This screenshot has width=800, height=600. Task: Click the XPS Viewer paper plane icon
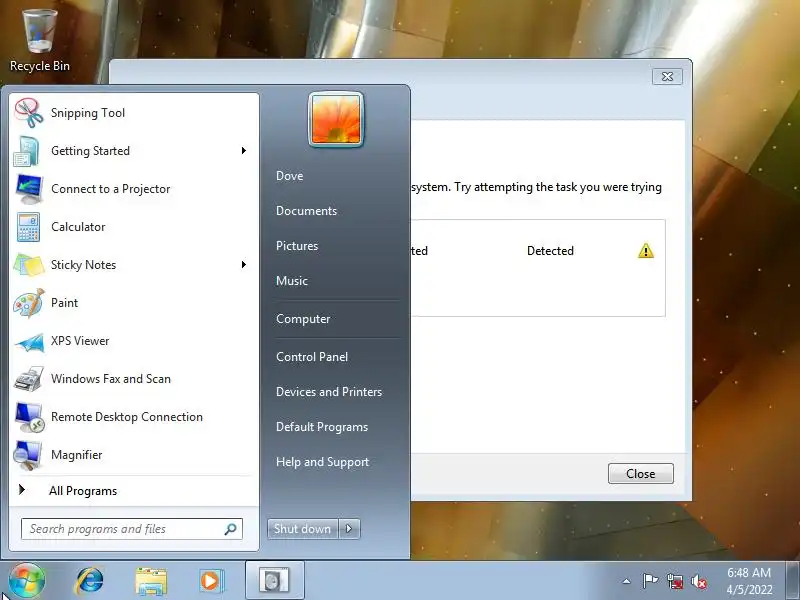click(29, 342)
